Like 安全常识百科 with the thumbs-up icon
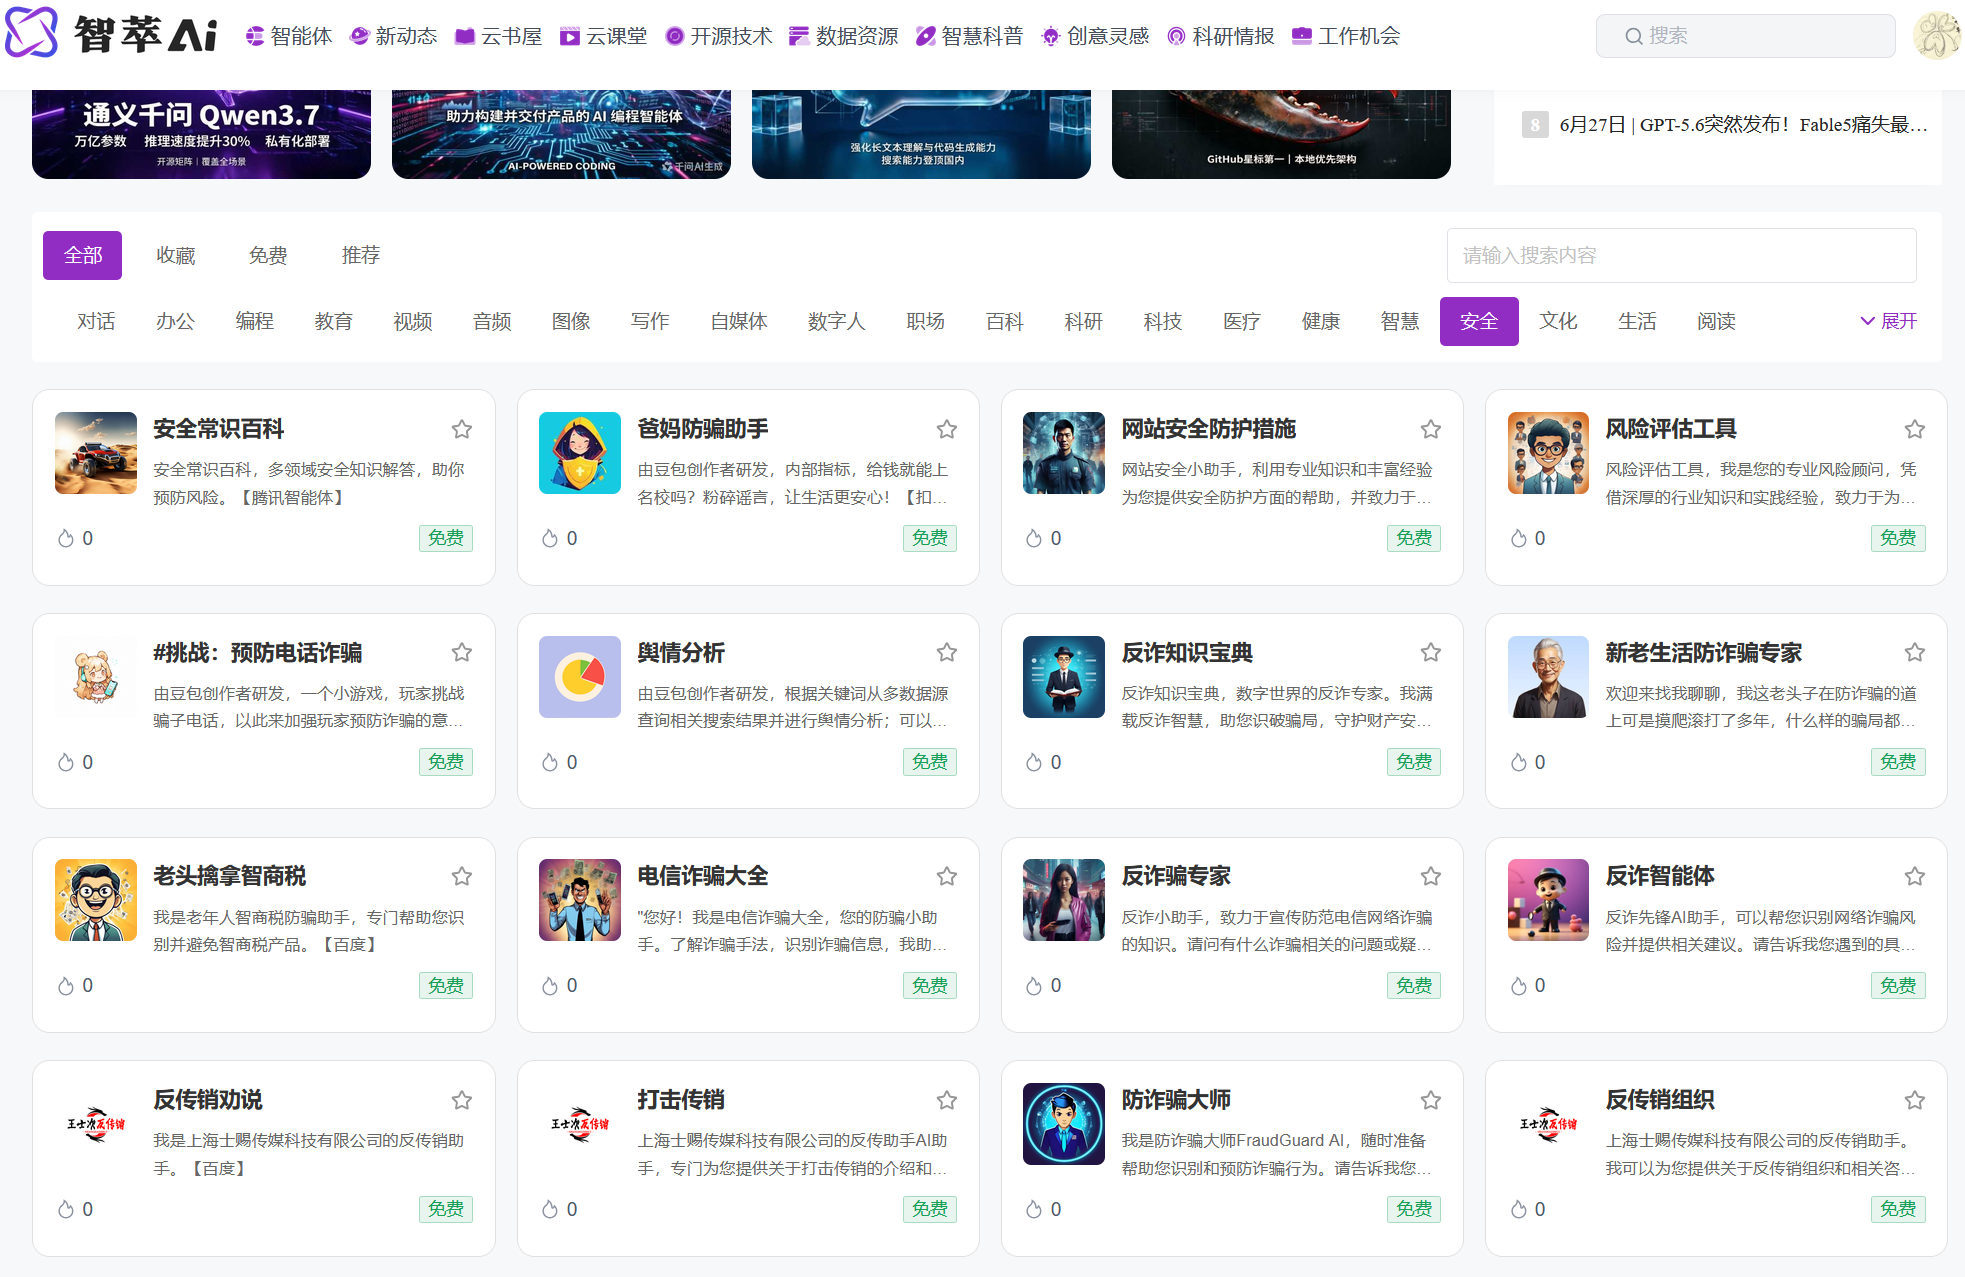1965x1277 pixels. coord(66,538)
